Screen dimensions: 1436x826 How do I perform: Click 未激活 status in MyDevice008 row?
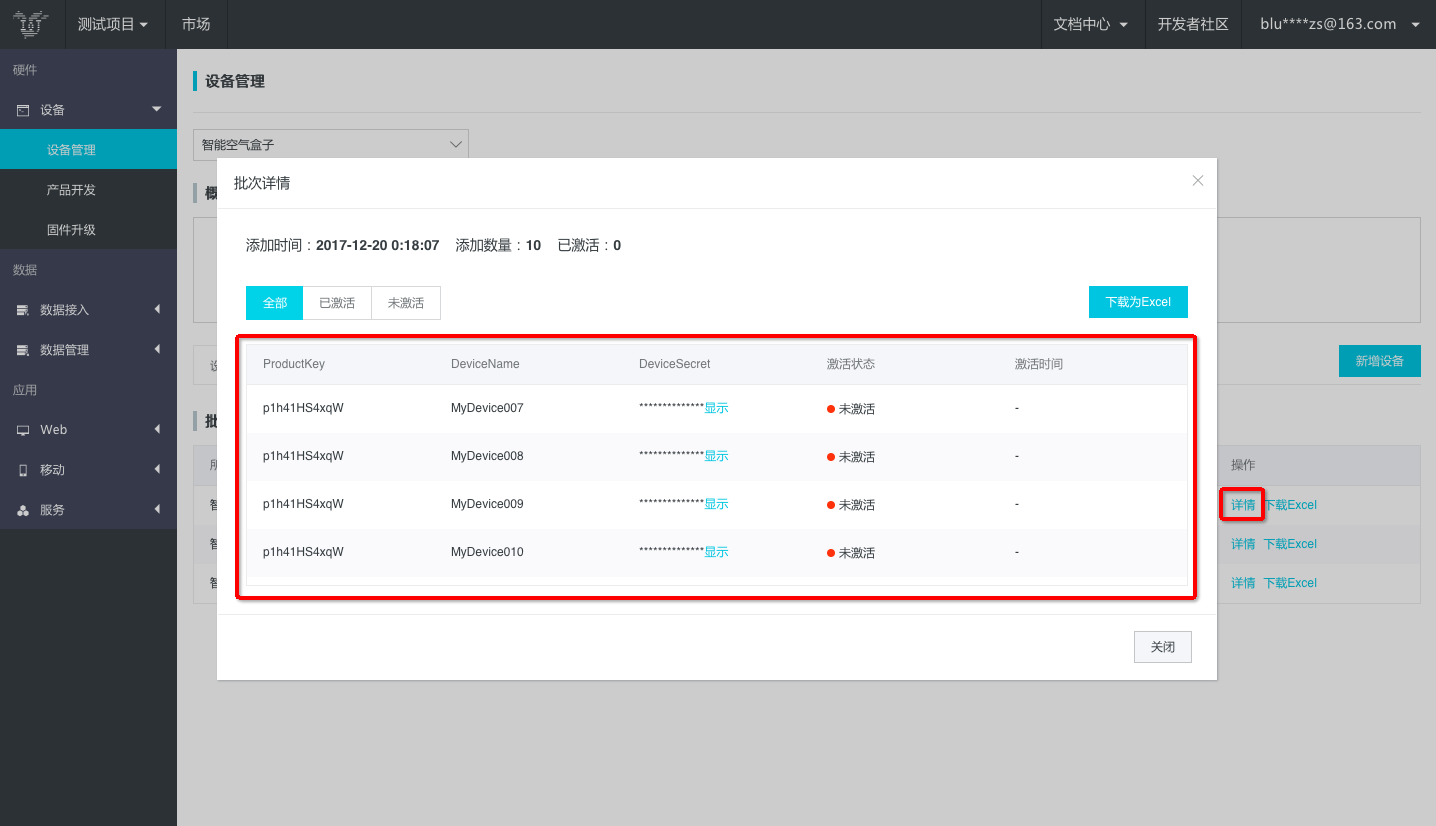coord(851,457)
